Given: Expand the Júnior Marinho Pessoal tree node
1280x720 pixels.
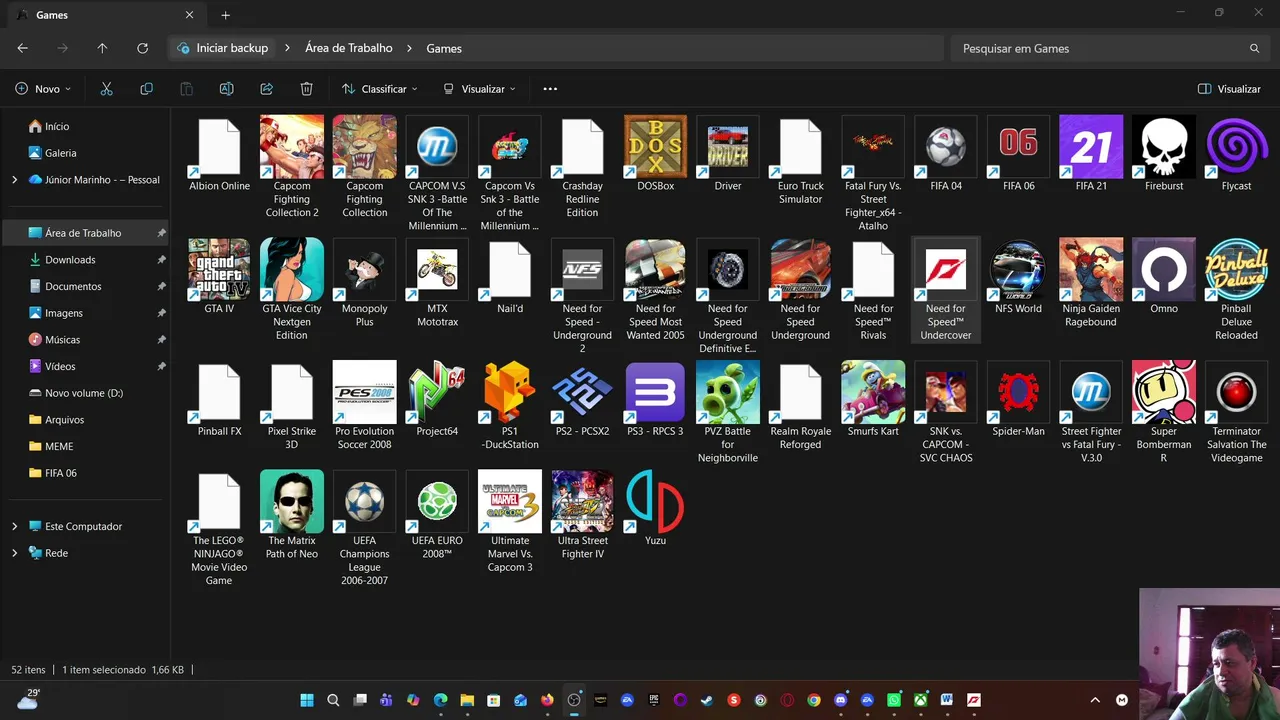Looking at the screenshot, I should (x=14, y=180).
